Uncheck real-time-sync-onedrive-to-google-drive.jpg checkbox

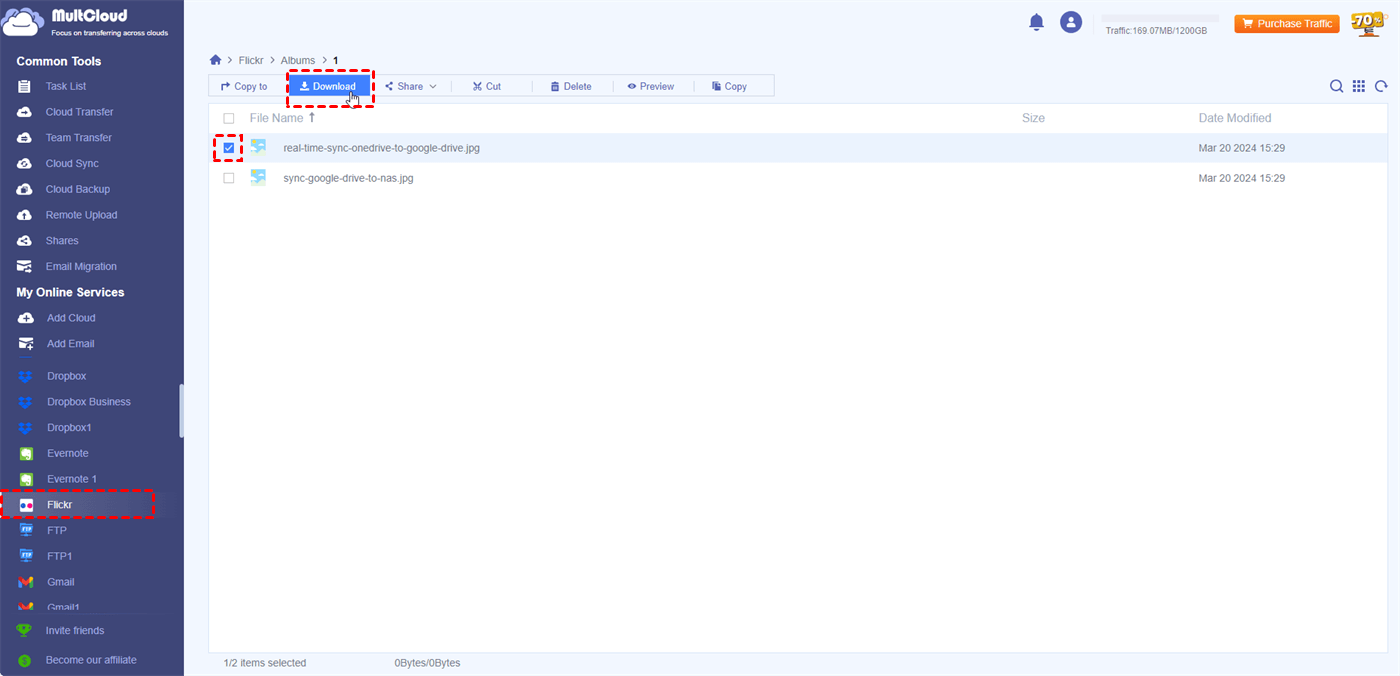coord(229,148)
